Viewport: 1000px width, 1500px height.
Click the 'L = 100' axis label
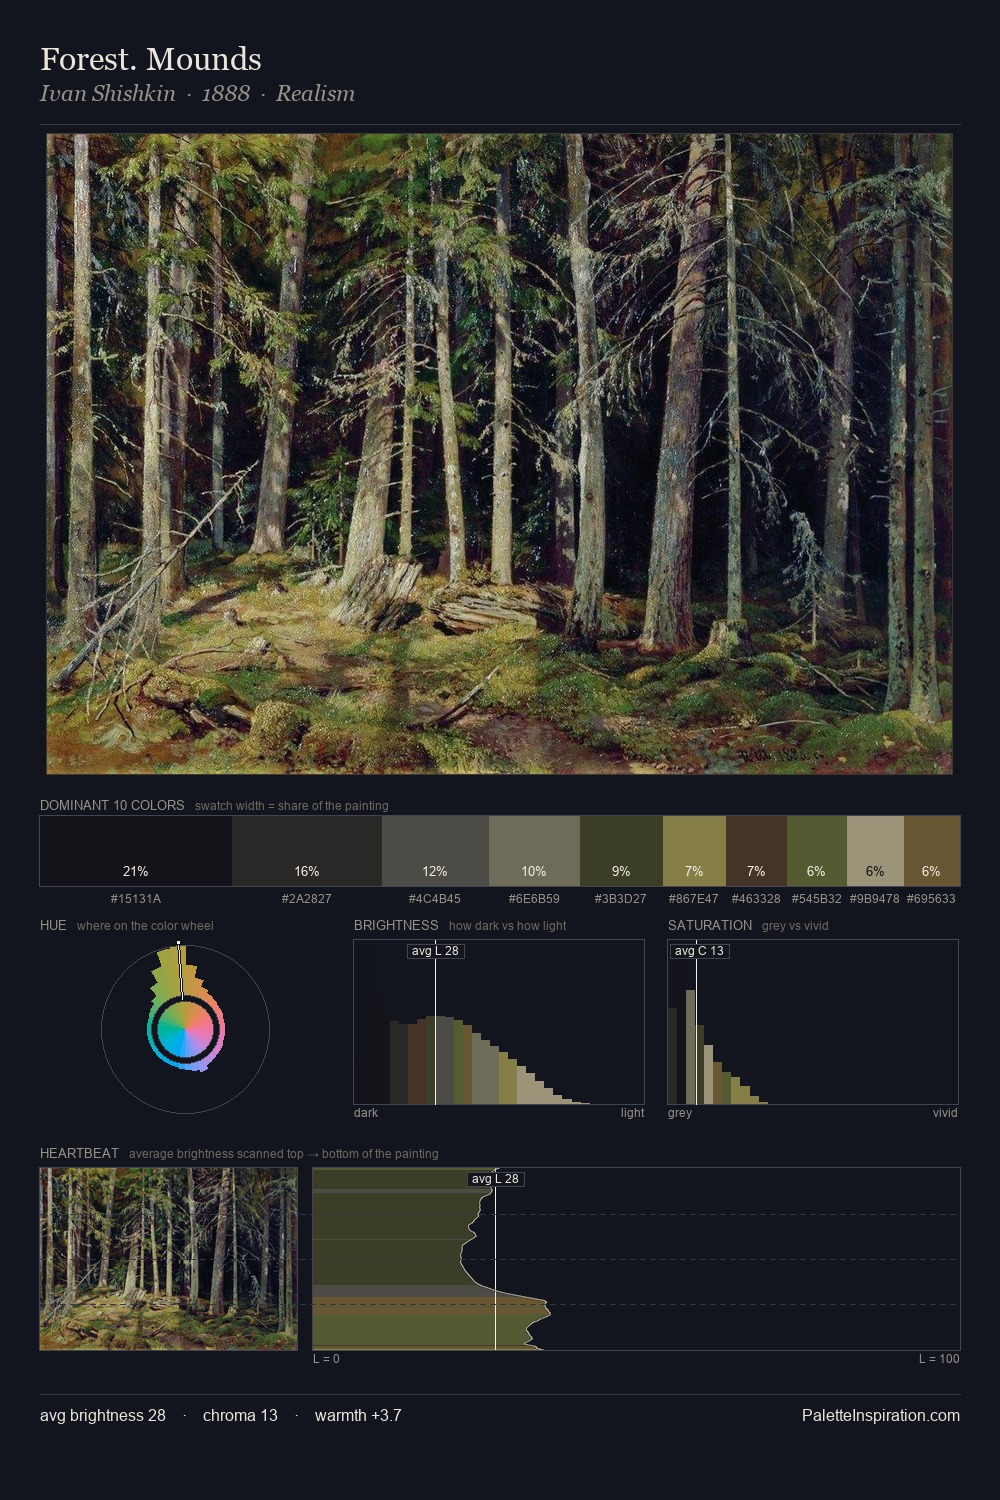pos(939,1359)
